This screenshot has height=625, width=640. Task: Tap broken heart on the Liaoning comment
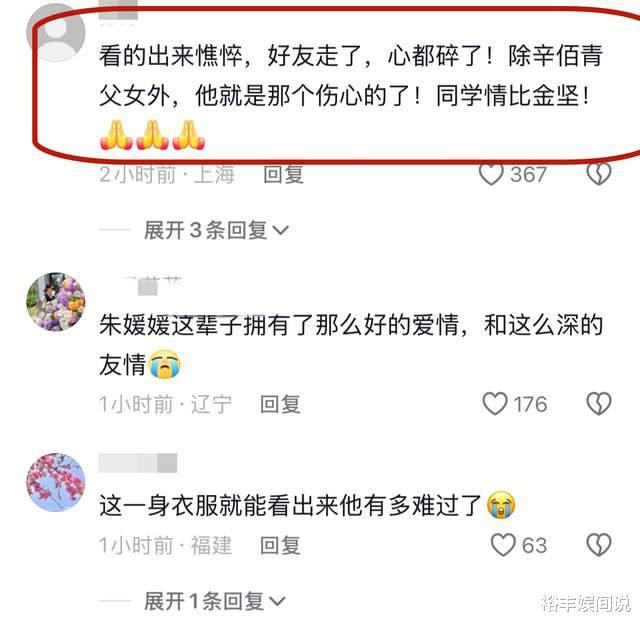click(x=598, y=404)
